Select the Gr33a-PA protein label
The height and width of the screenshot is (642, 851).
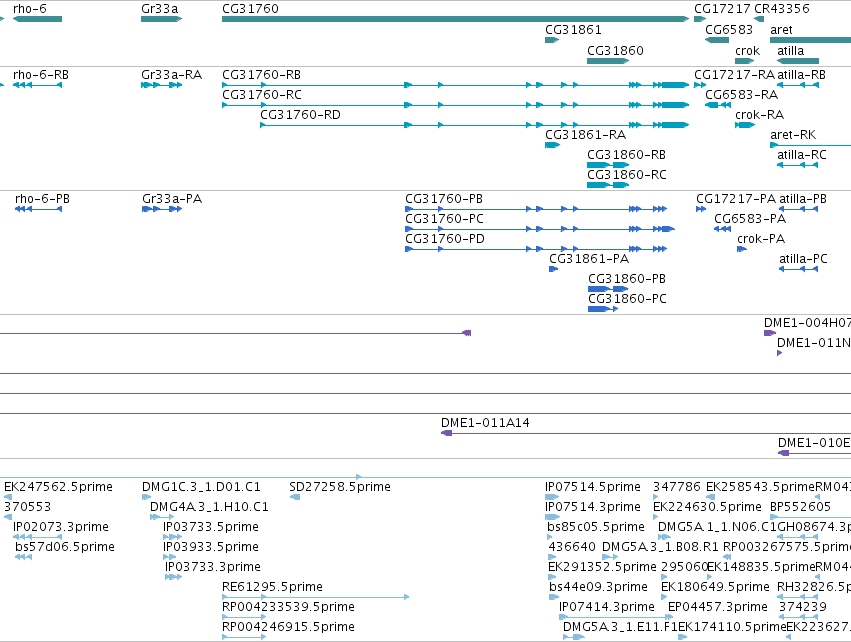pos(172,199)
